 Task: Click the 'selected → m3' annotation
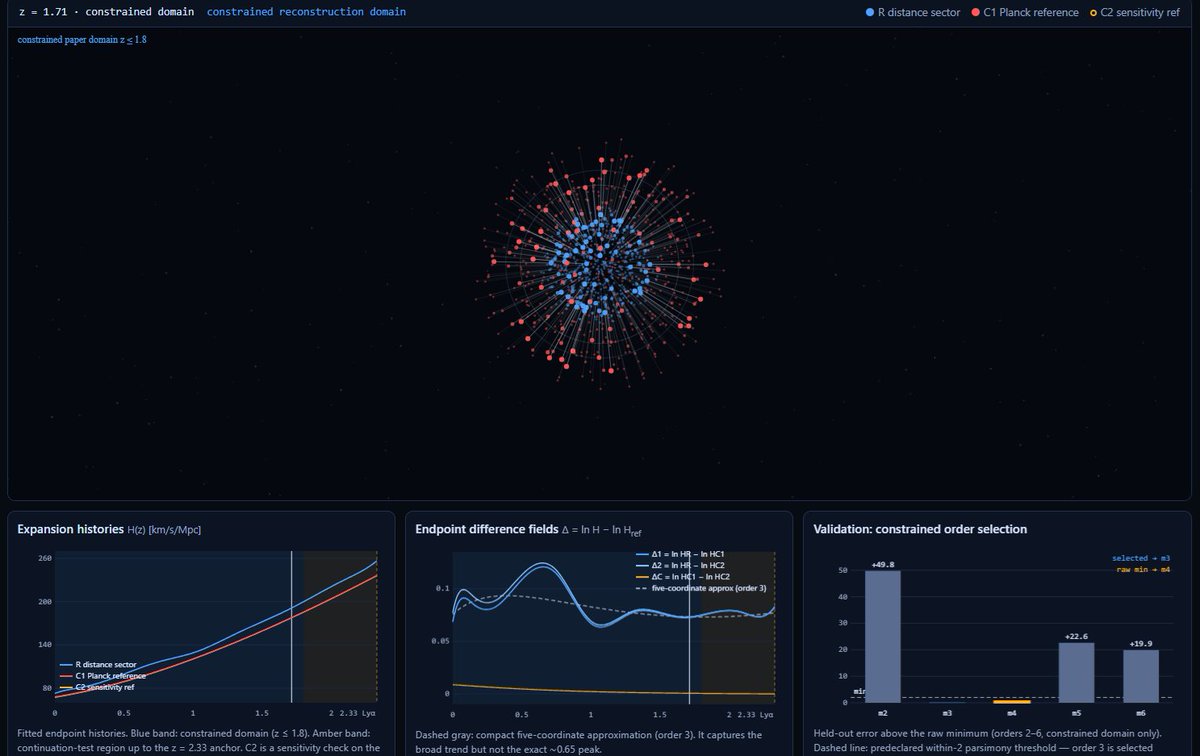click(x=1142, y=558)
